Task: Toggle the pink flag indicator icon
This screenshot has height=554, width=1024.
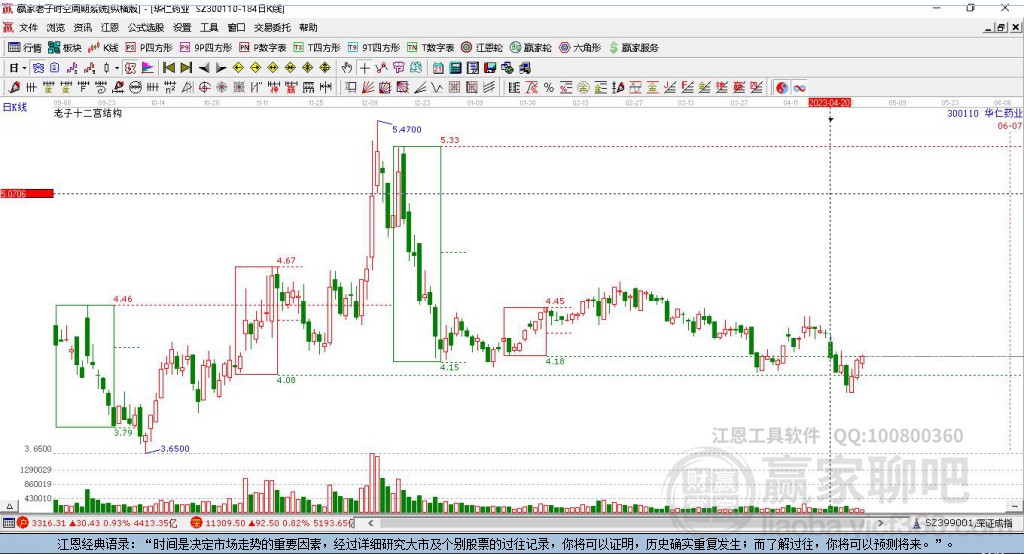Action: point(148,68)
